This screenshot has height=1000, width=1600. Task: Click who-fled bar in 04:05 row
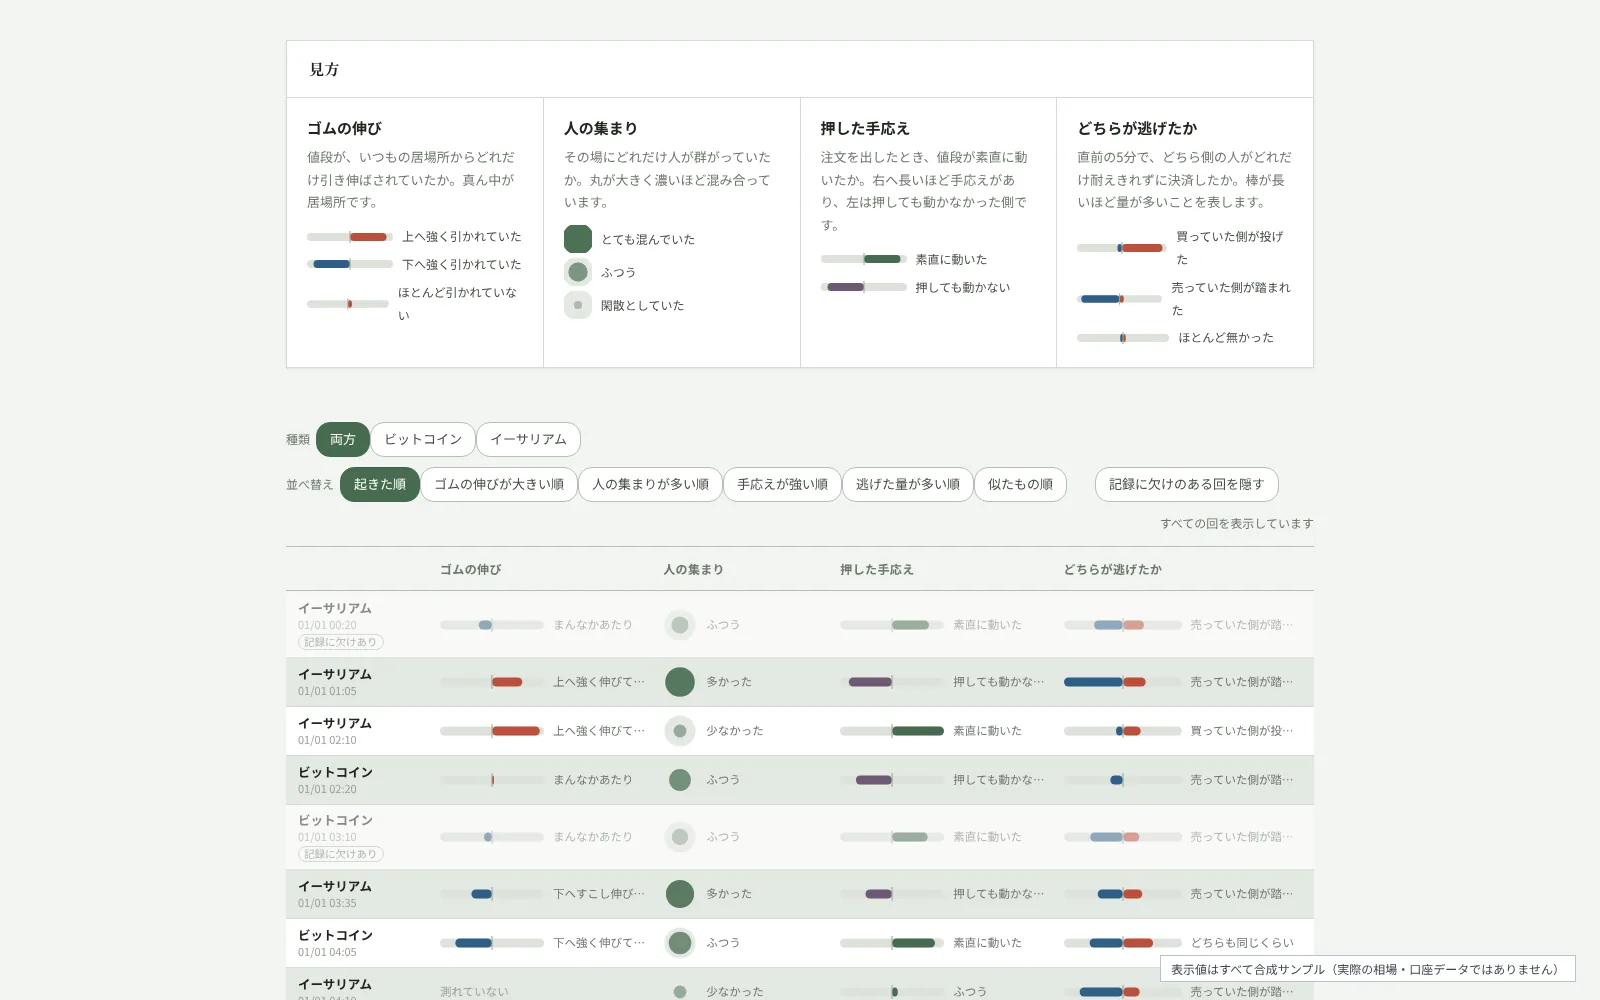[x=1123, y=943]
